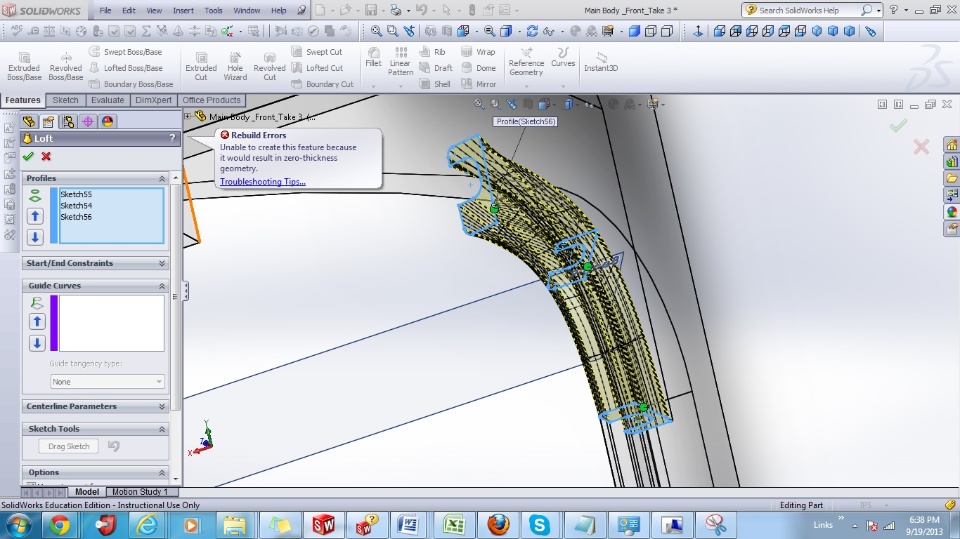This screenshot has width=960, height=539.
Task: Select the Wrap tool
Action: pyautogui.click(x=478, y=52)
